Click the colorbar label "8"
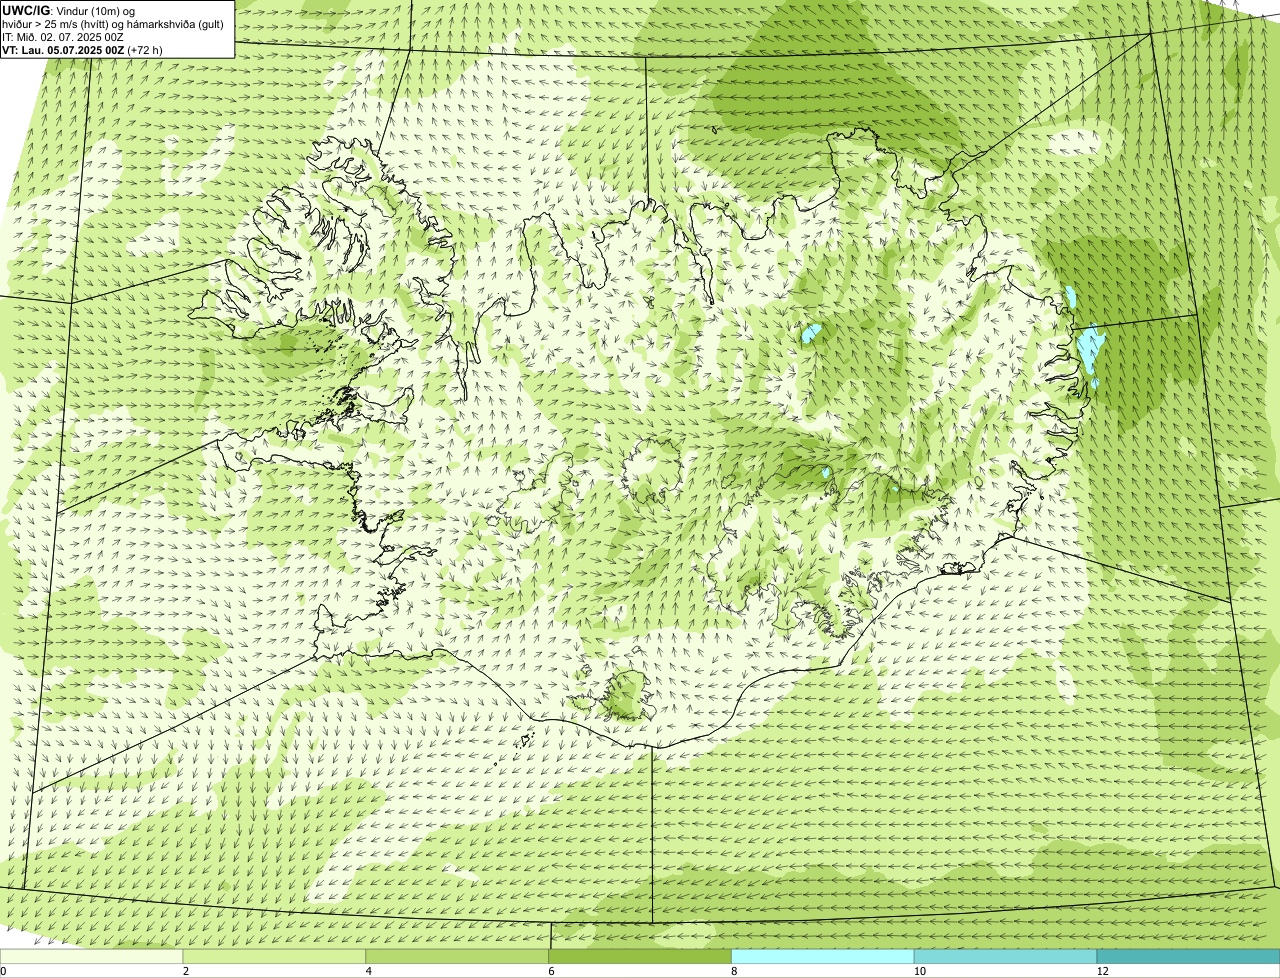Screen dimensions: 1280x978 tap(733, 971)
